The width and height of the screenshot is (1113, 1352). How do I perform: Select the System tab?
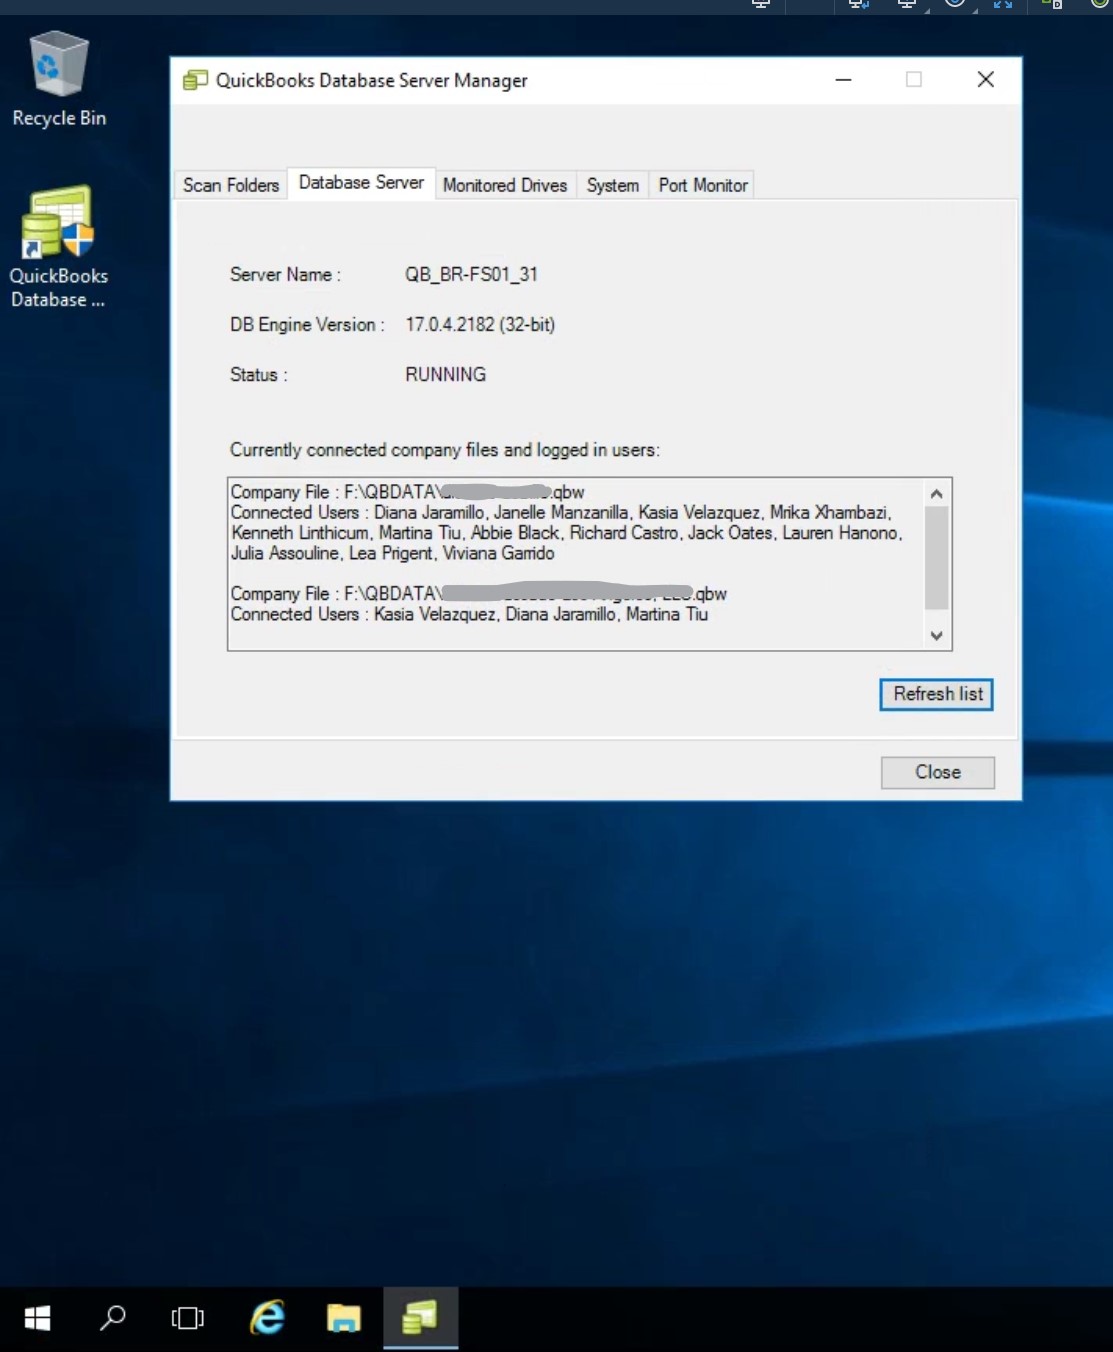click(x=611, y=185)
